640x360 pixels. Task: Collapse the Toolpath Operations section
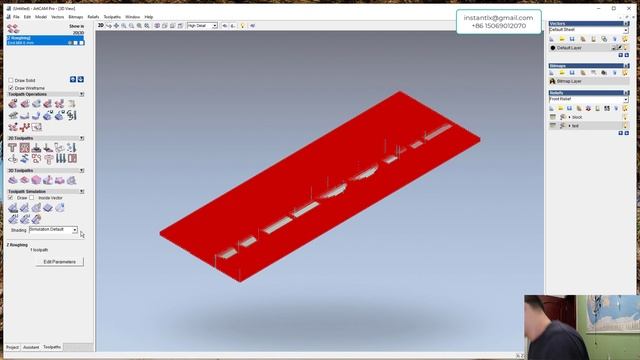(82, 94)
